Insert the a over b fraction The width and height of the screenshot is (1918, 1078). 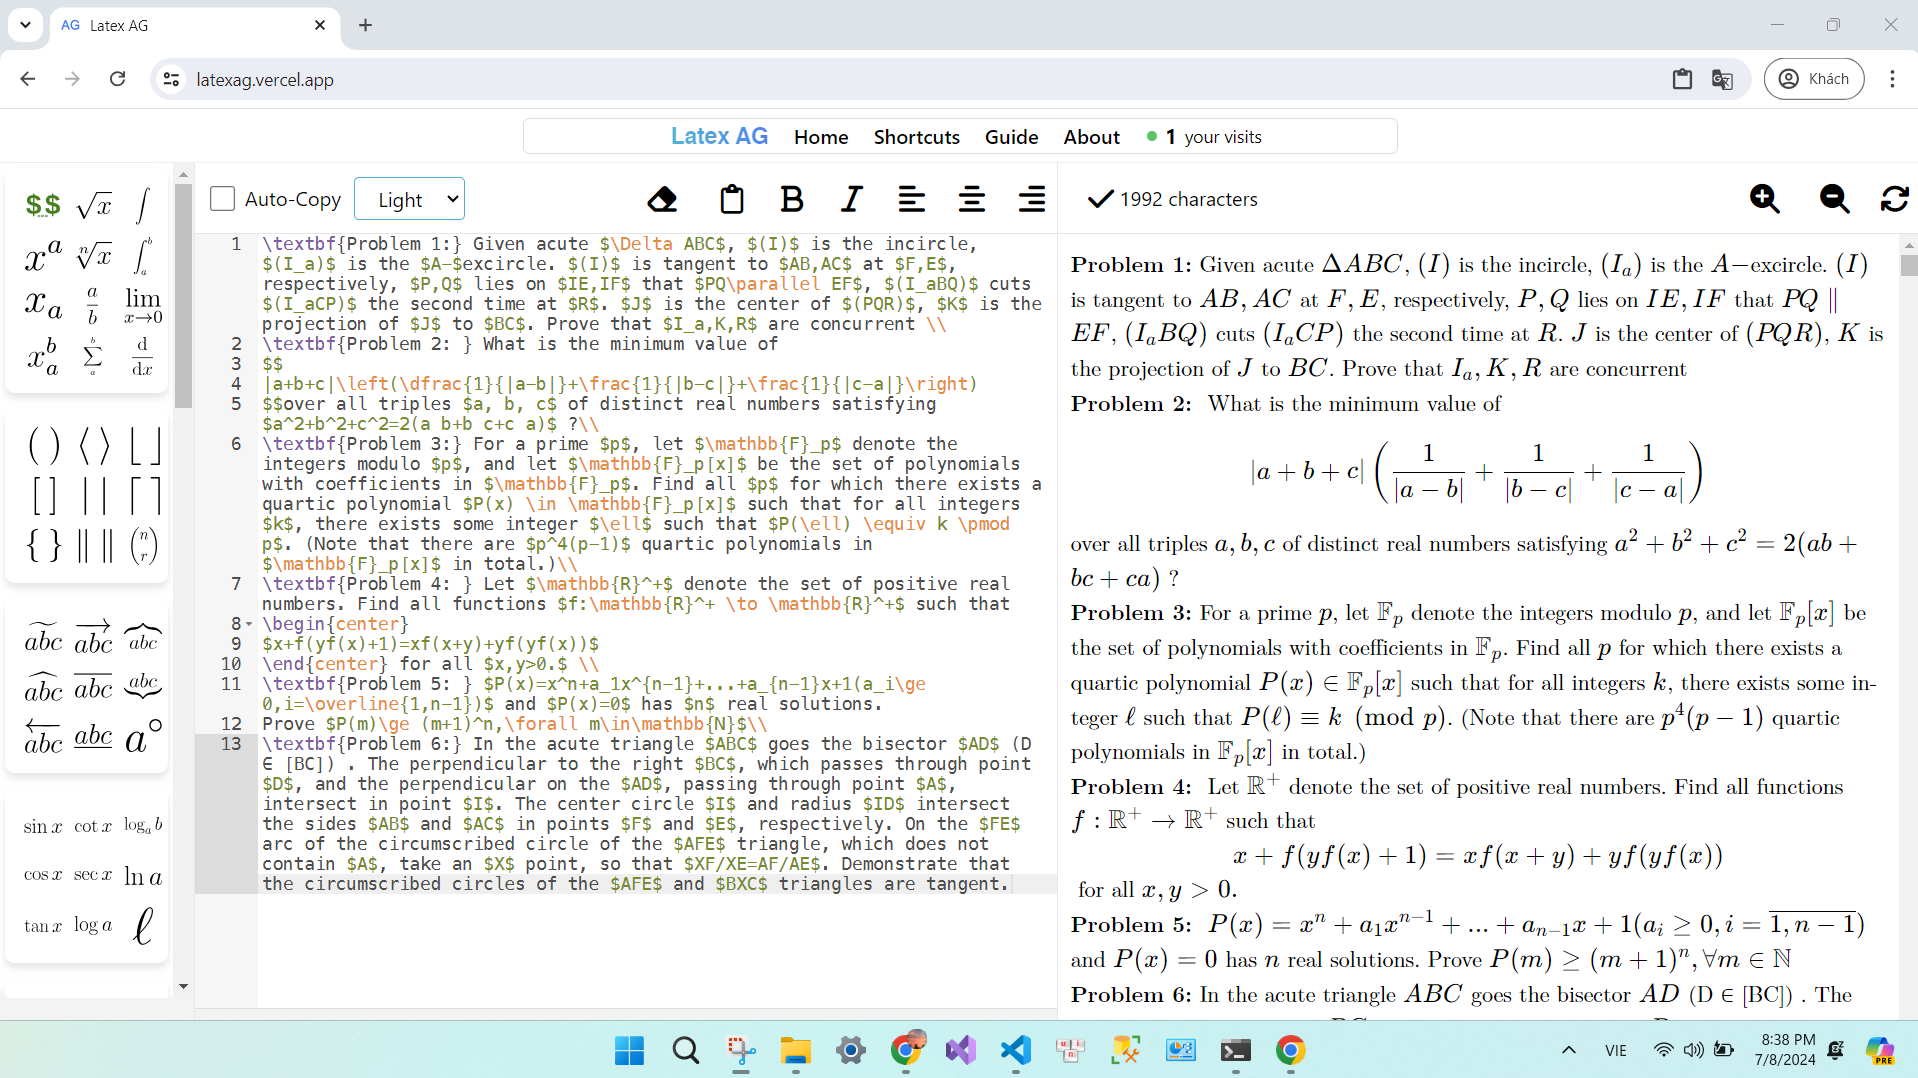93,305
